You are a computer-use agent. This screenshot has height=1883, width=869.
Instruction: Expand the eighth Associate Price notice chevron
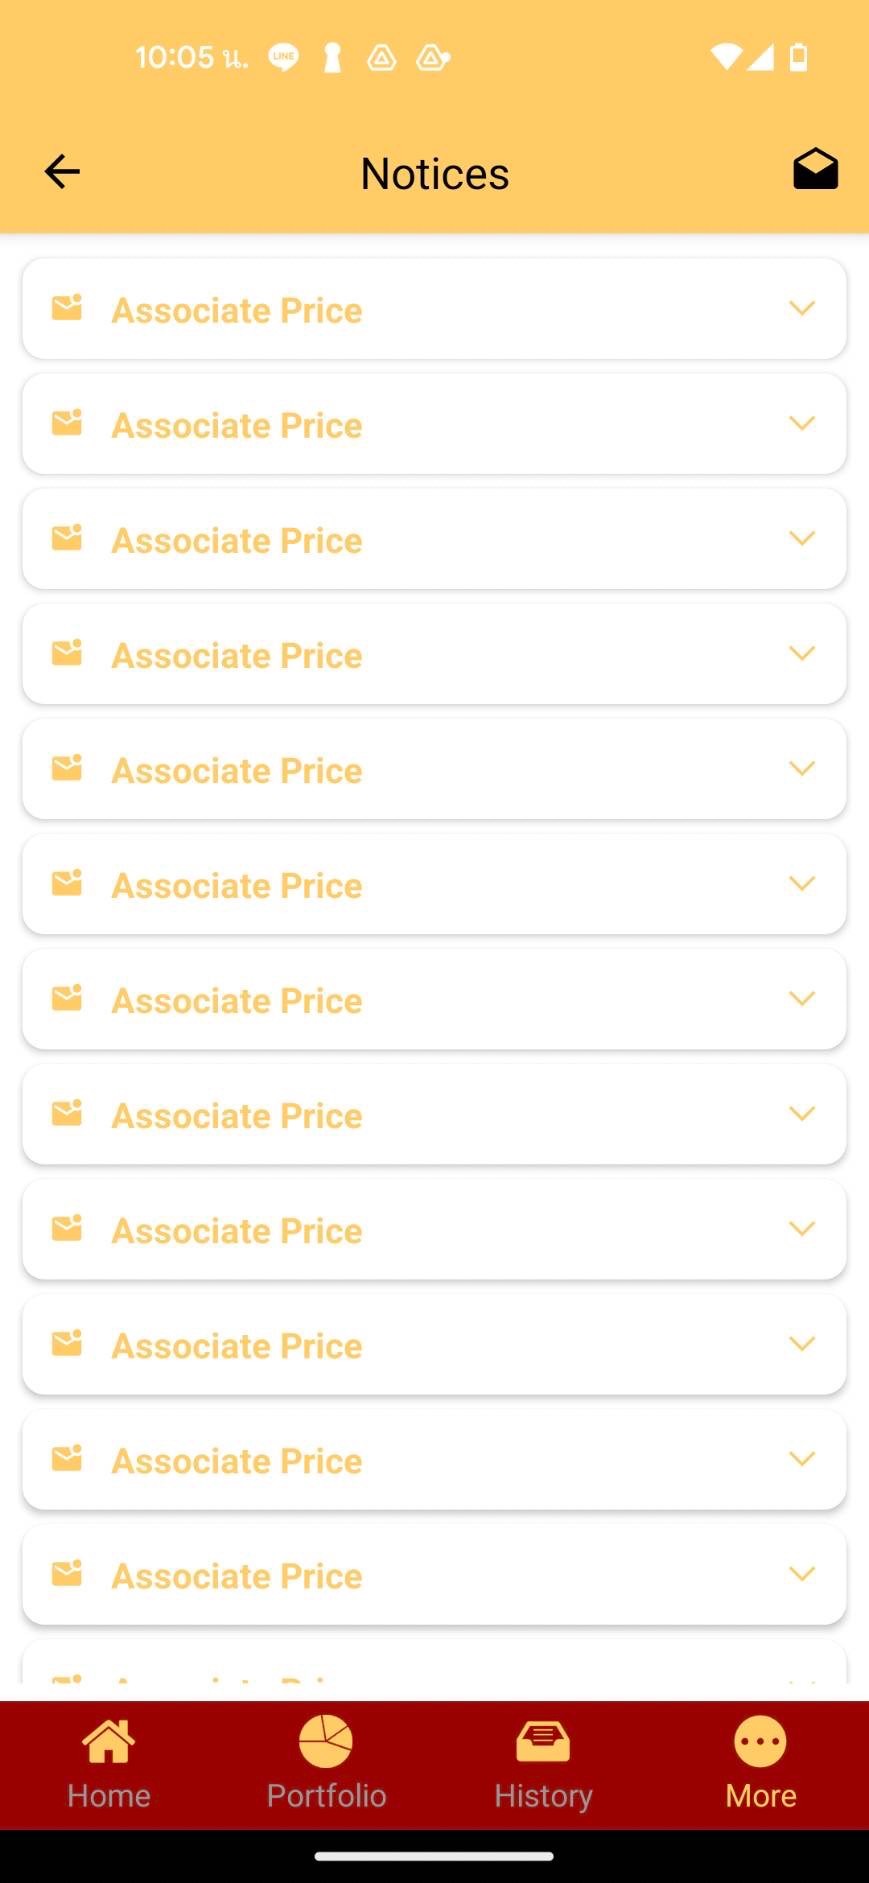click(802, 1113)
